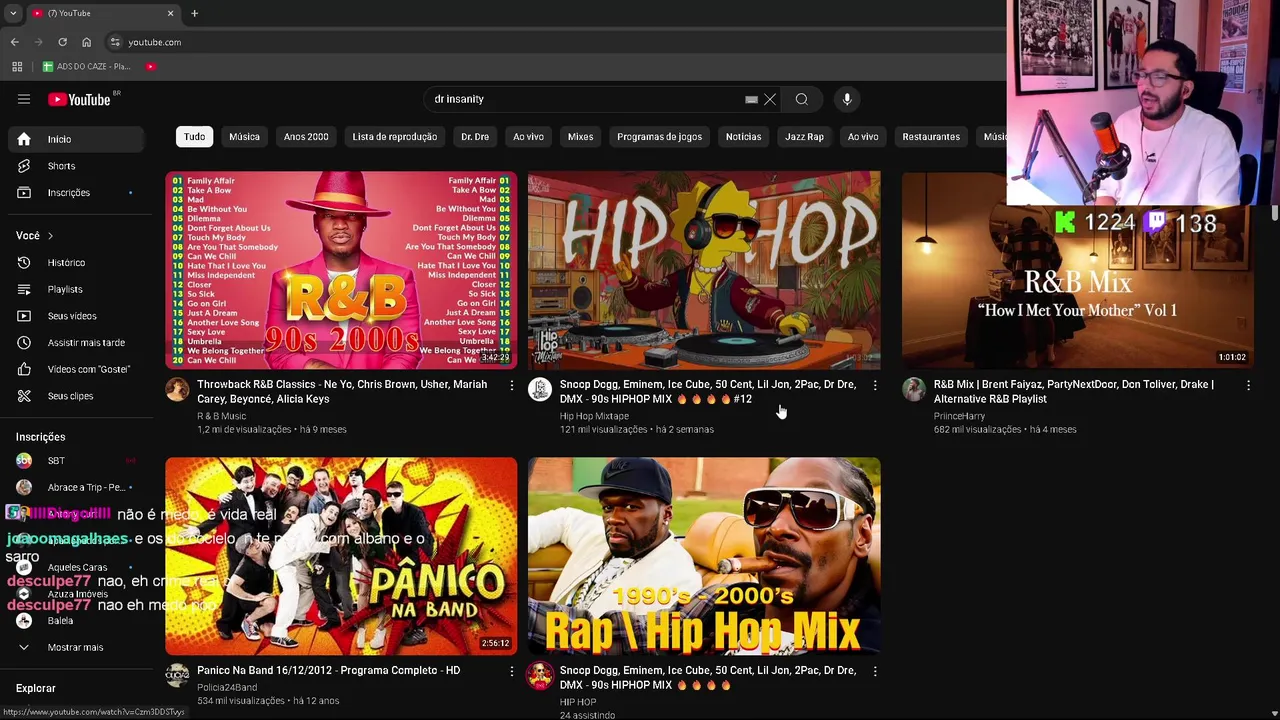Select the Dr. Dre filter chip

pyautogui.click(x=475, y=137)
